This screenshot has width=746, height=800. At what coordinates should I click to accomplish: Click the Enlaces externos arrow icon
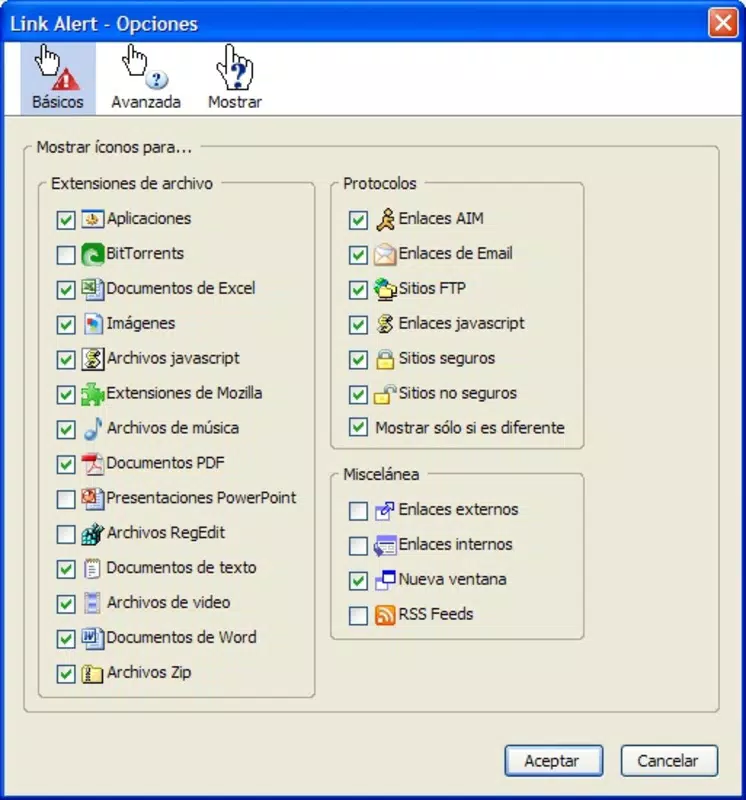(x=385, y=510)
